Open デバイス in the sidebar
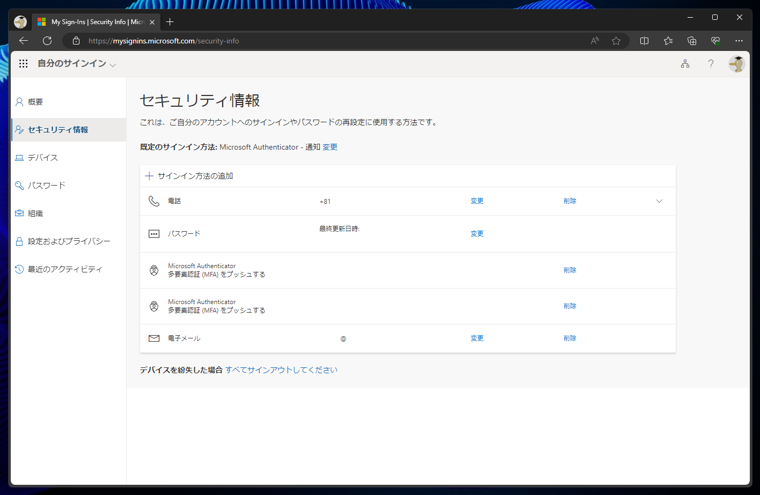760x495 pixels. 68,158
